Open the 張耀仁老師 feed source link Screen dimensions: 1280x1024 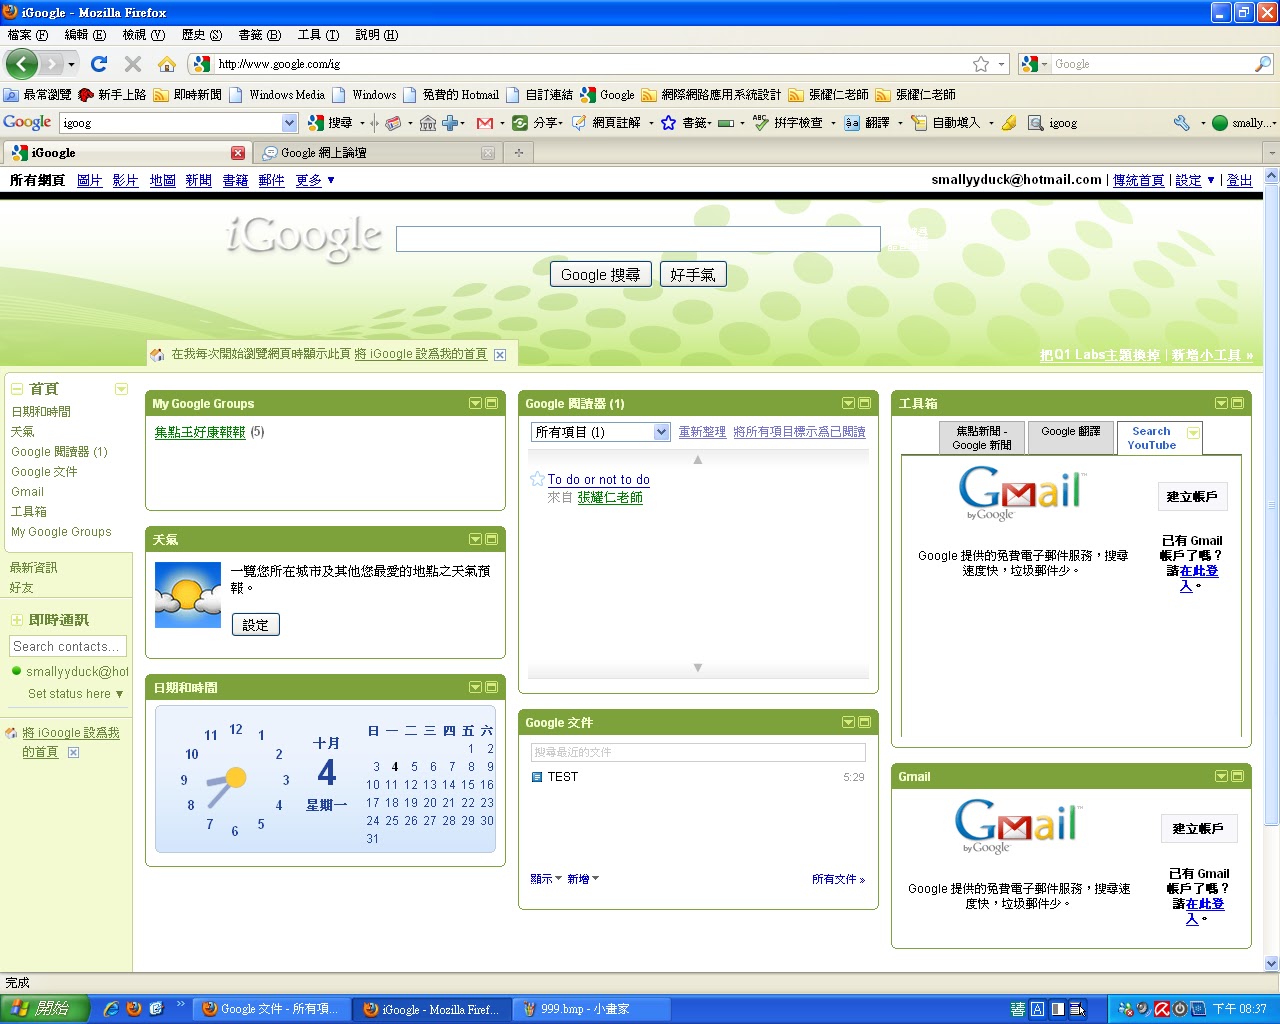tap(610, 497)
